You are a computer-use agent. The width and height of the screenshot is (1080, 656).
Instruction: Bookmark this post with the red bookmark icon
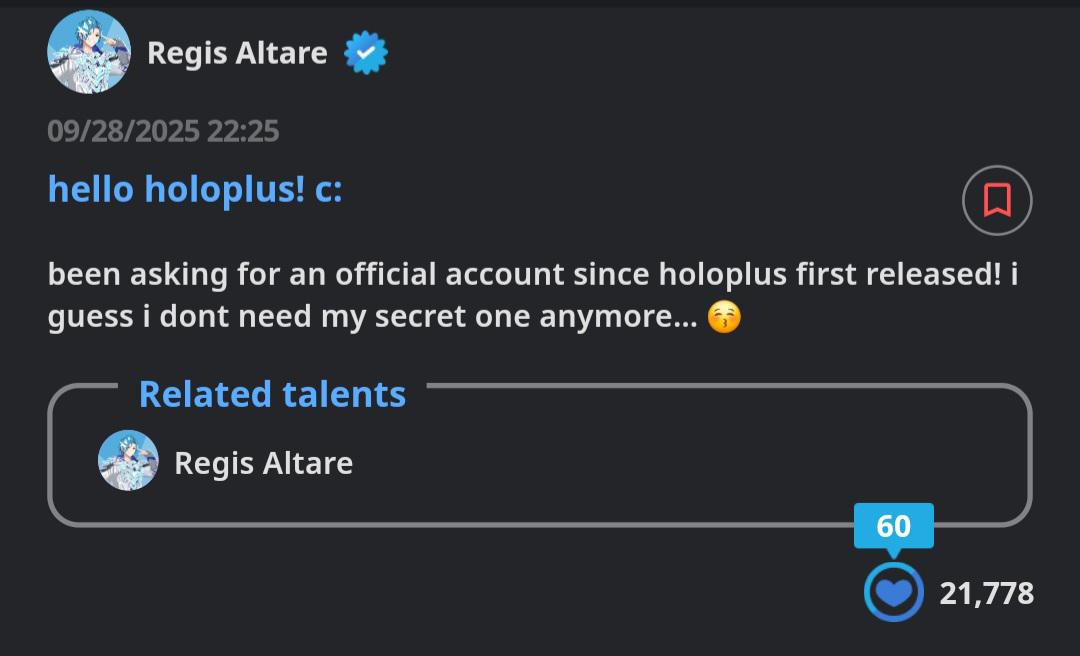[997, 201]
